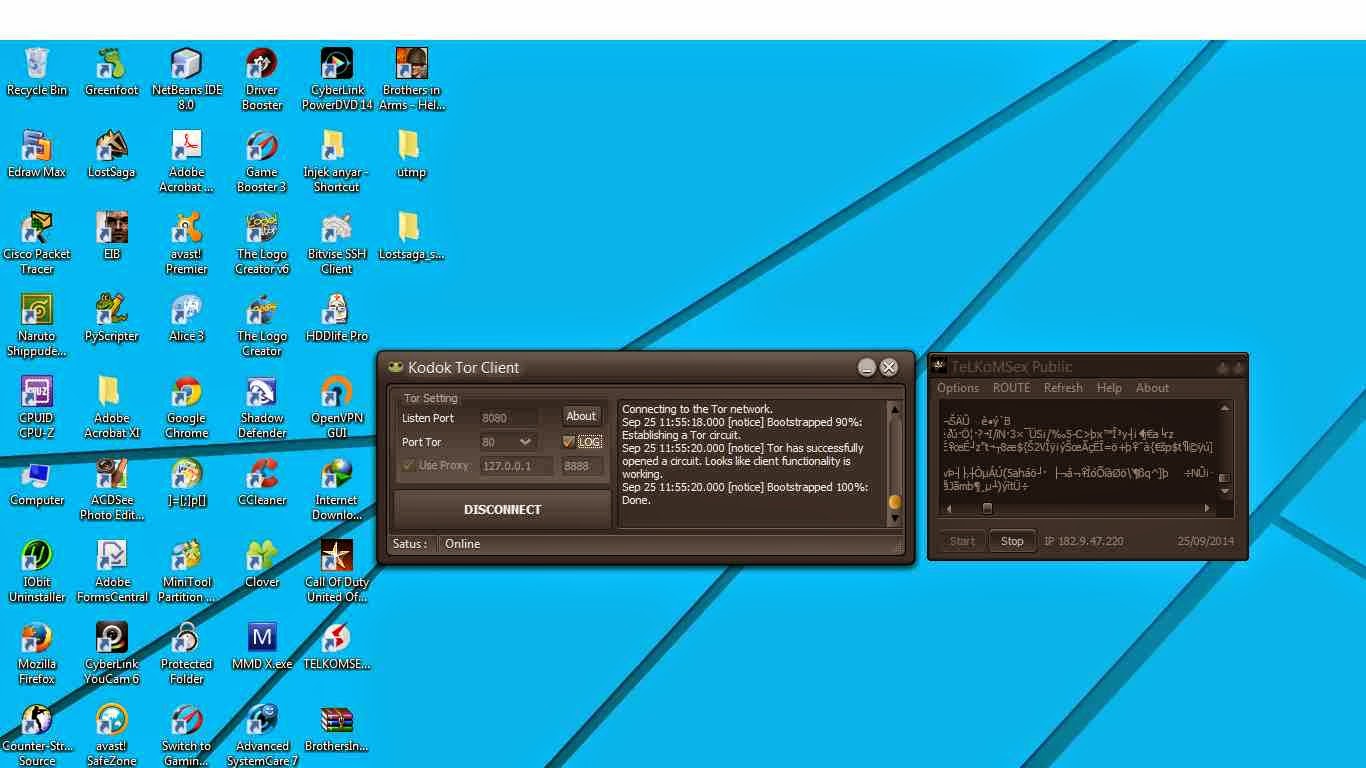Select the MMD X.exe desktop icon
The image size is (1366, 768).
(x=262, y=646)
